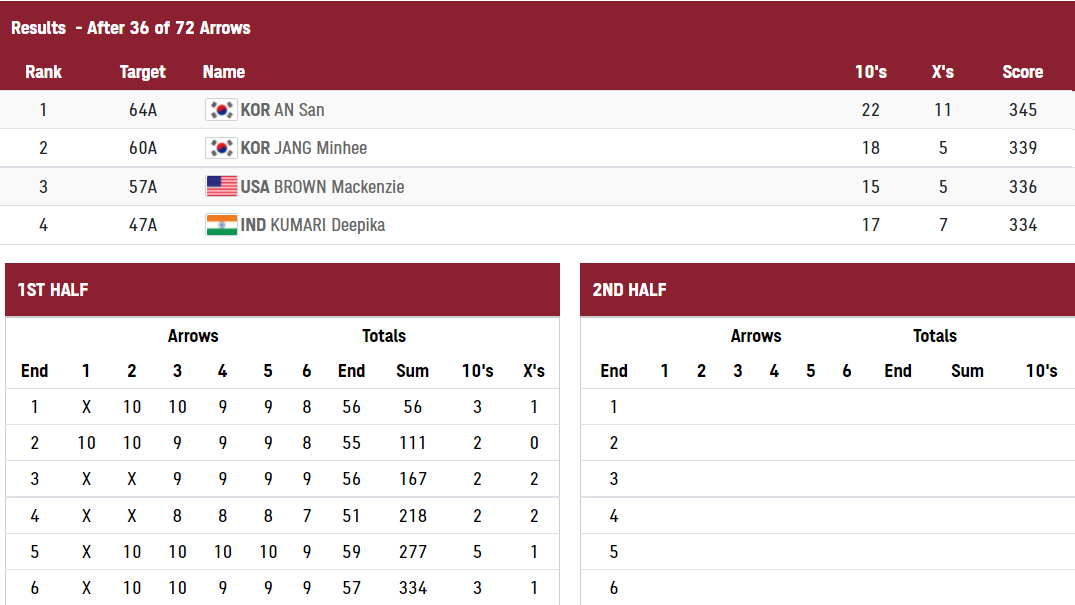This screenshot has width=1075, height=605.
Task: Click the South Korea flag beside JANG Minhee
Action: click(x=221, y=147)
